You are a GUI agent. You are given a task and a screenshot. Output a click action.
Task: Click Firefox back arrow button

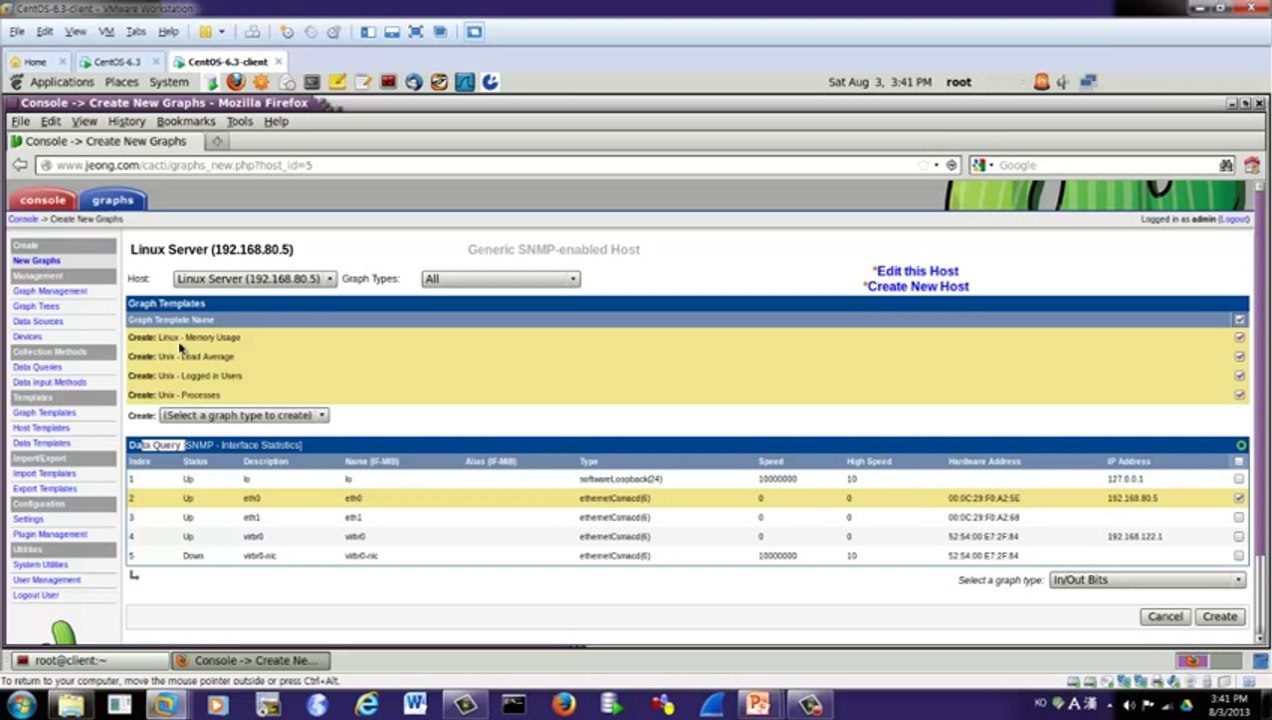tap(19, 165)
